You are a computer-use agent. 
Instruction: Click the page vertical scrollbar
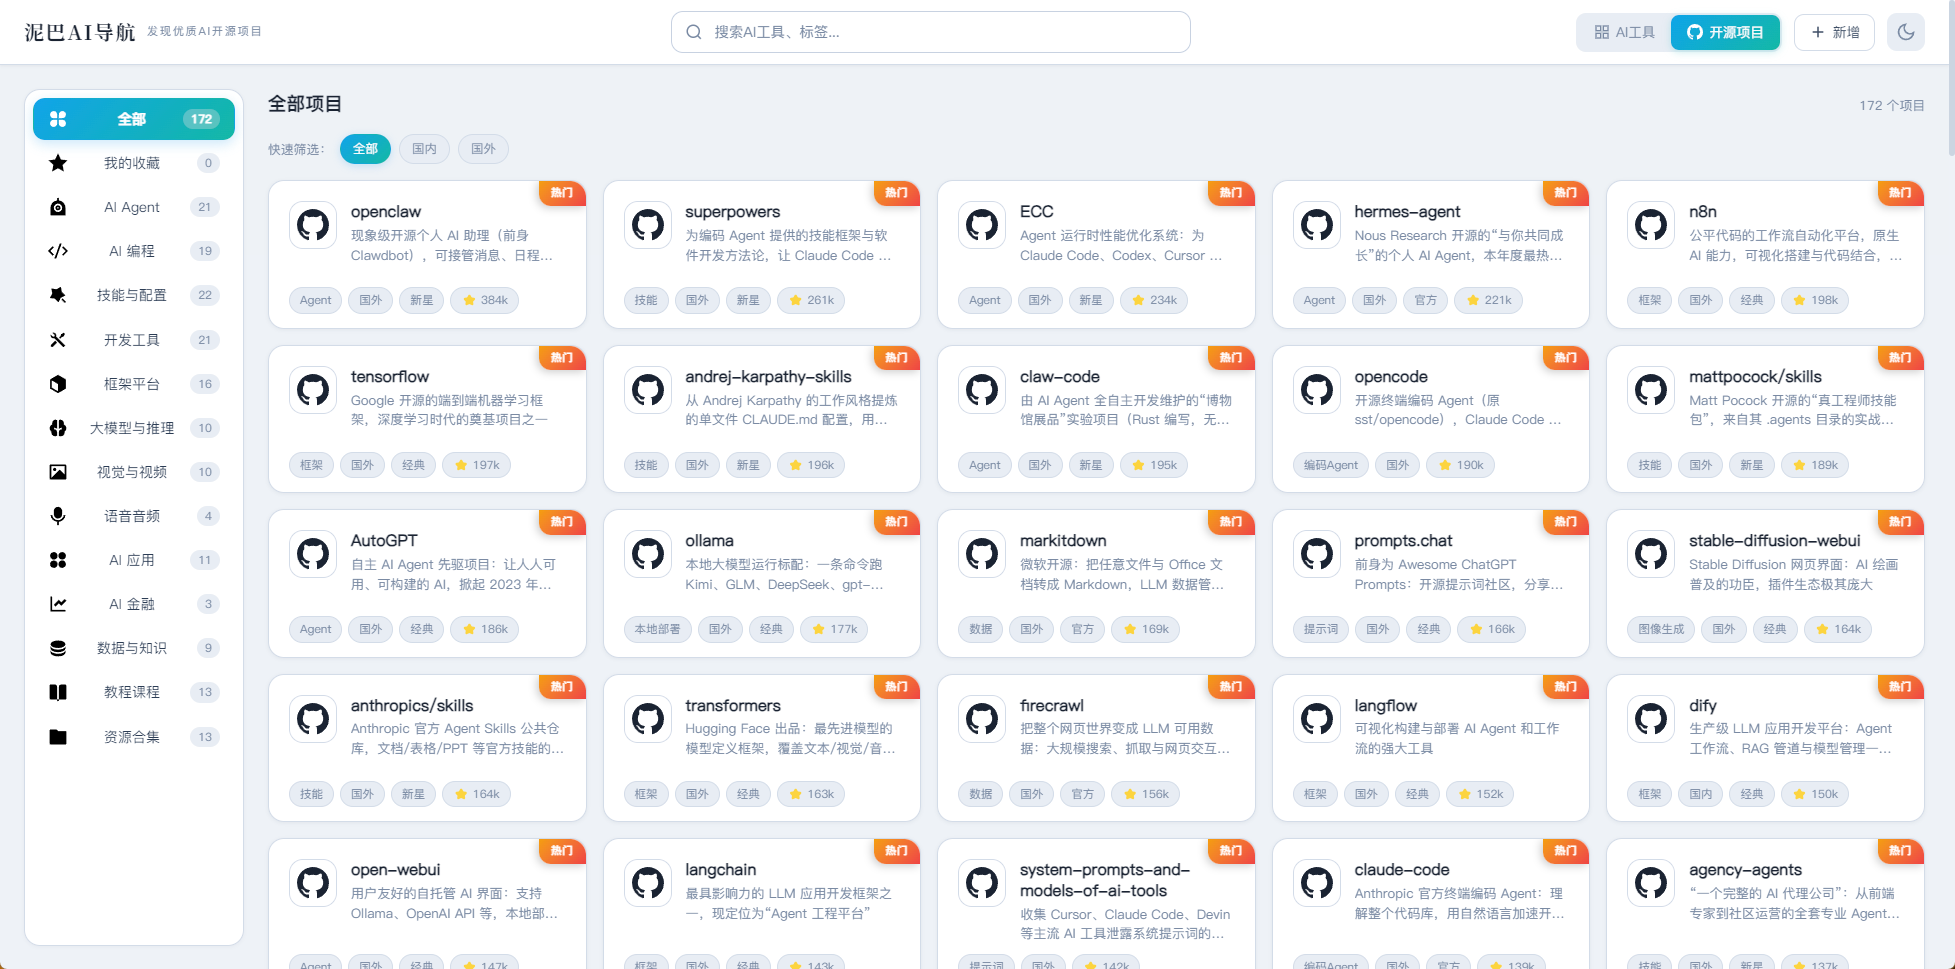point(1951,78)
